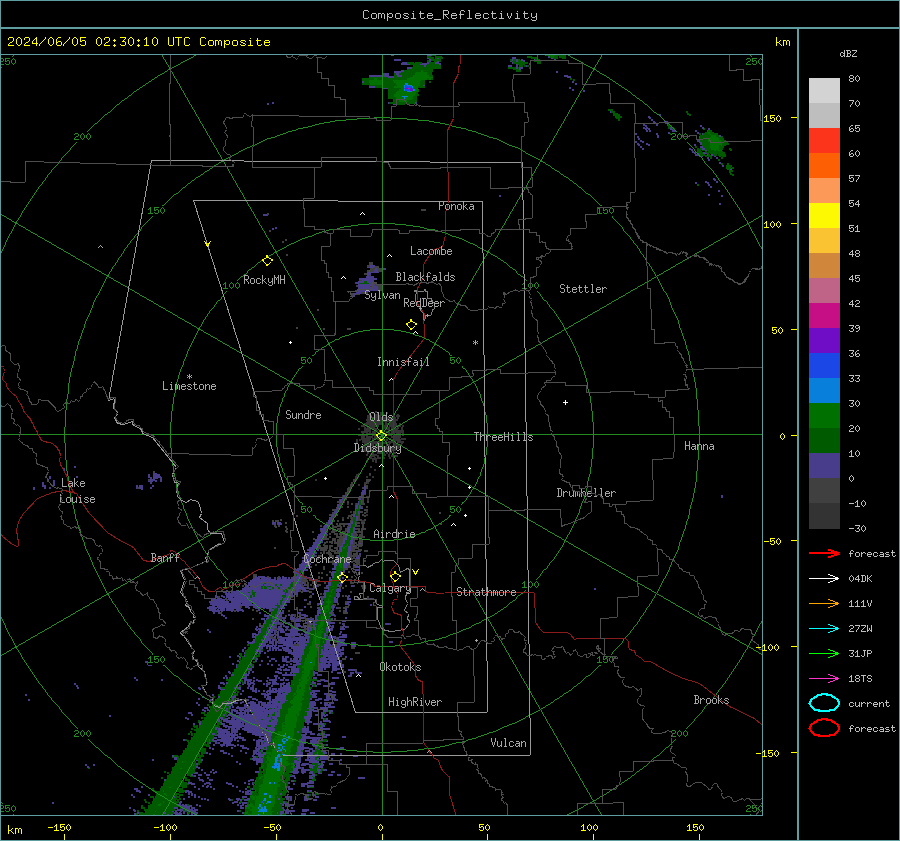The image size is (900, 841).
Task: Click the Lacombe town label
Action: pyautogui.click(x=431, y=251)
